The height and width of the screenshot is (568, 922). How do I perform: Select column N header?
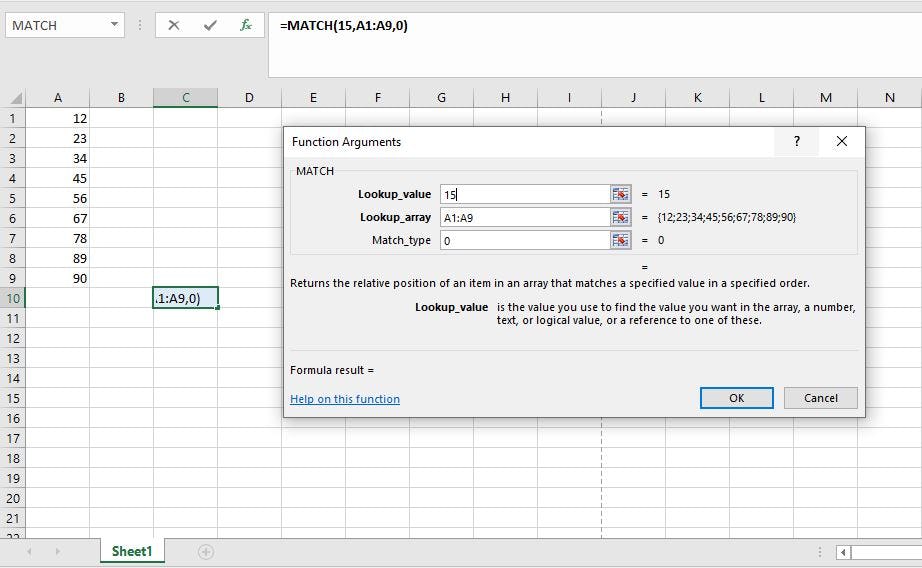click(x=890, y=98)
